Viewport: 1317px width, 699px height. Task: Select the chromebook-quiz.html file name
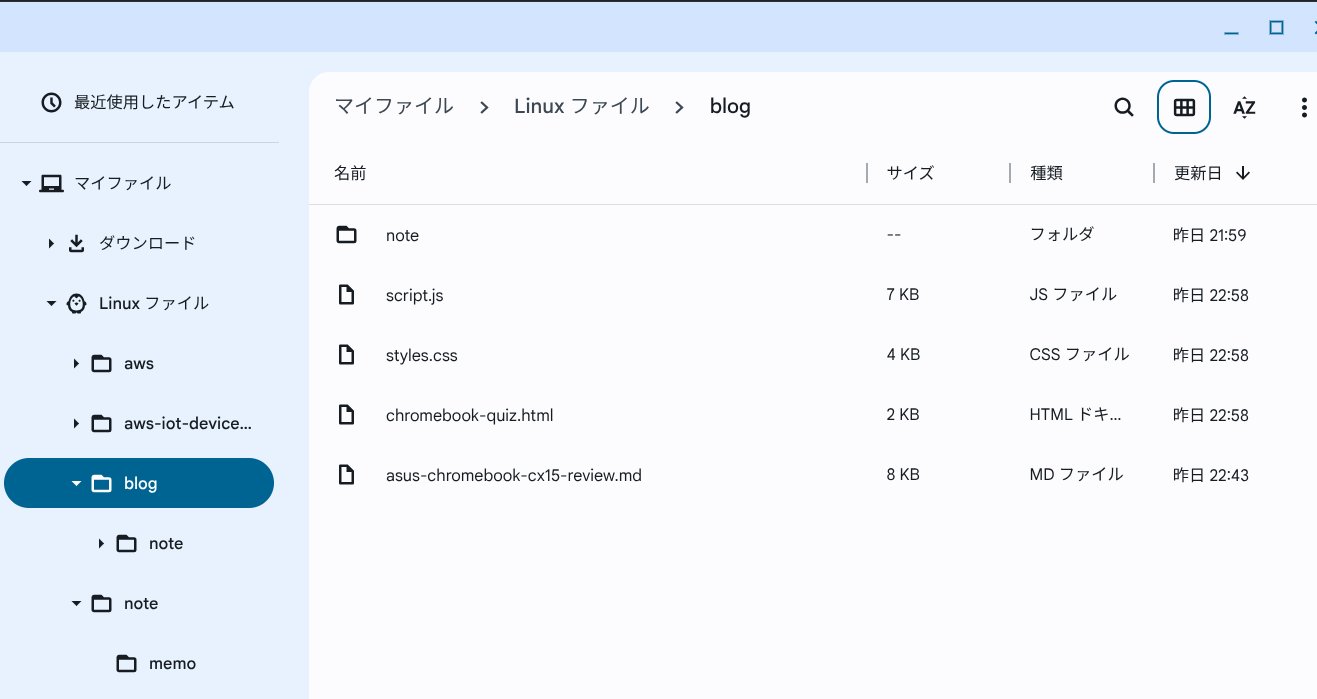(469, 415)
